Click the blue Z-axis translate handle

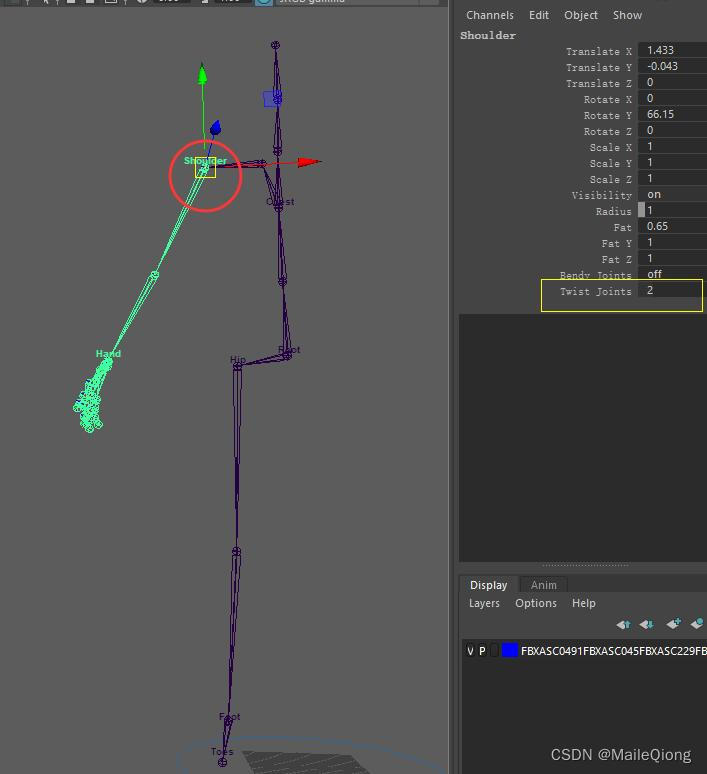point(215,128)
